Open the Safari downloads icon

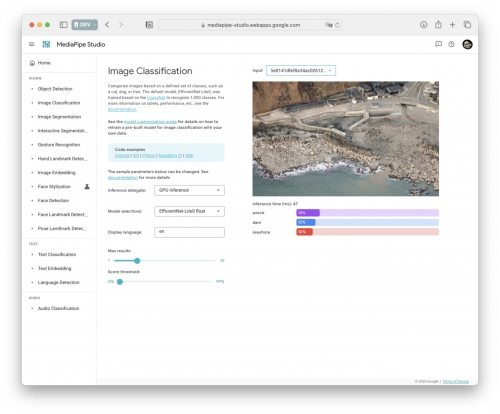click(x=423, y=25)
